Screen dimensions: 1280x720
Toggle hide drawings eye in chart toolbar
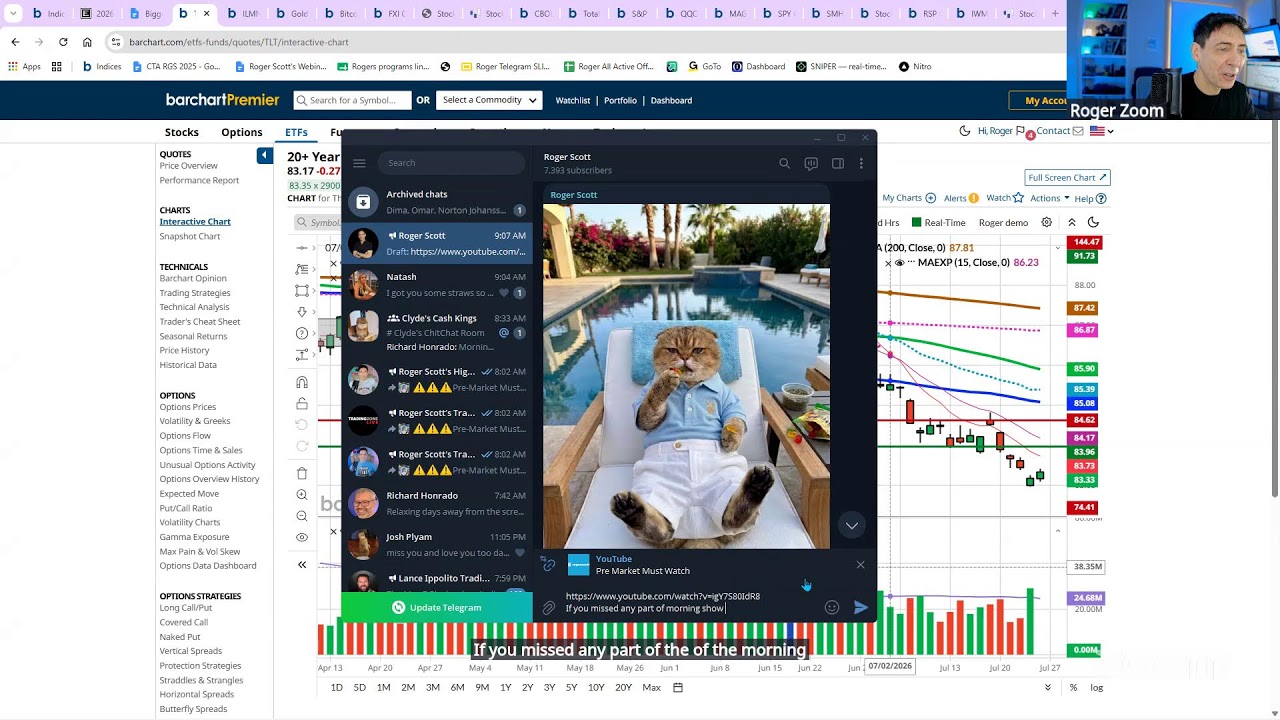click(x=302, y=538)
